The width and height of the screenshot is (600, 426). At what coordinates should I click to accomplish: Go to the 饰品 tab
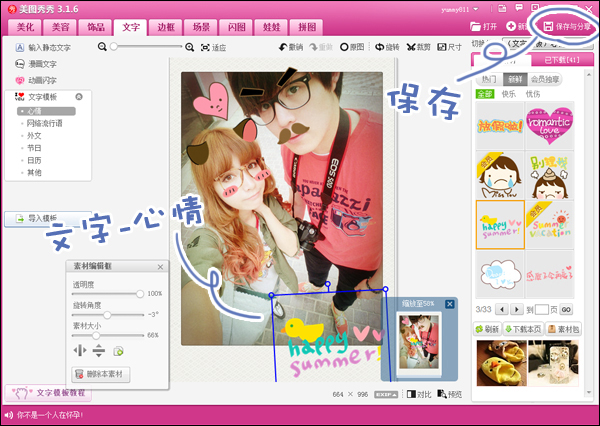tap(96, 27)
